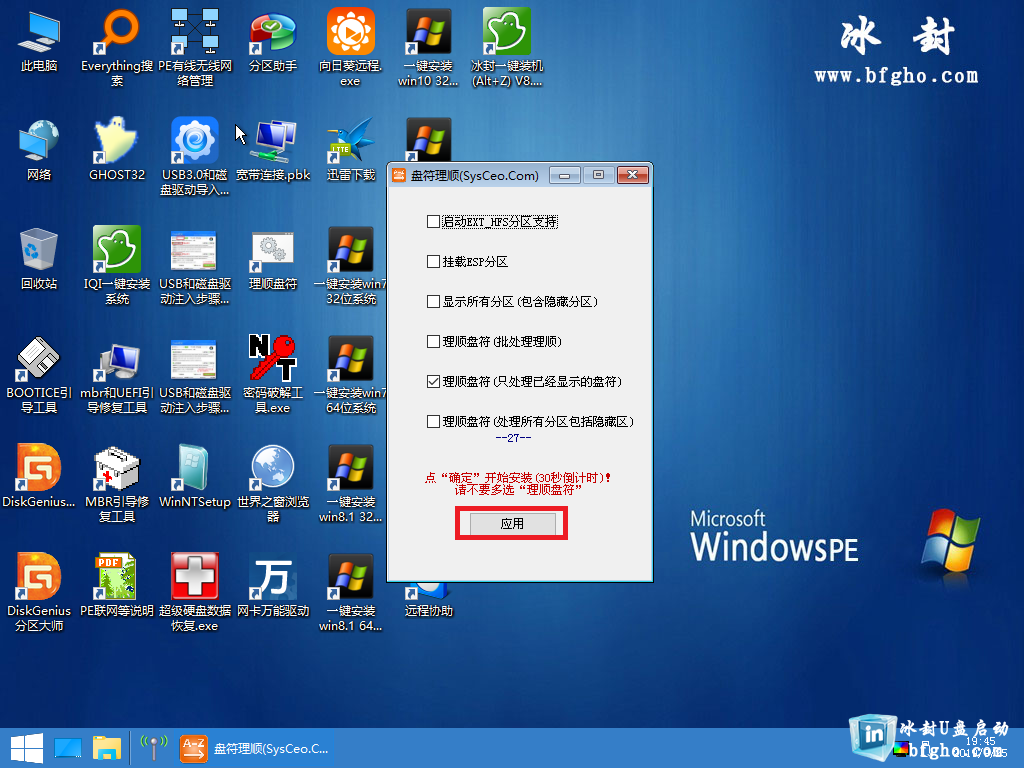Click the taskbar show-desktop icon
This screenshot has height=768, width=1024.
tap(68, 748)
